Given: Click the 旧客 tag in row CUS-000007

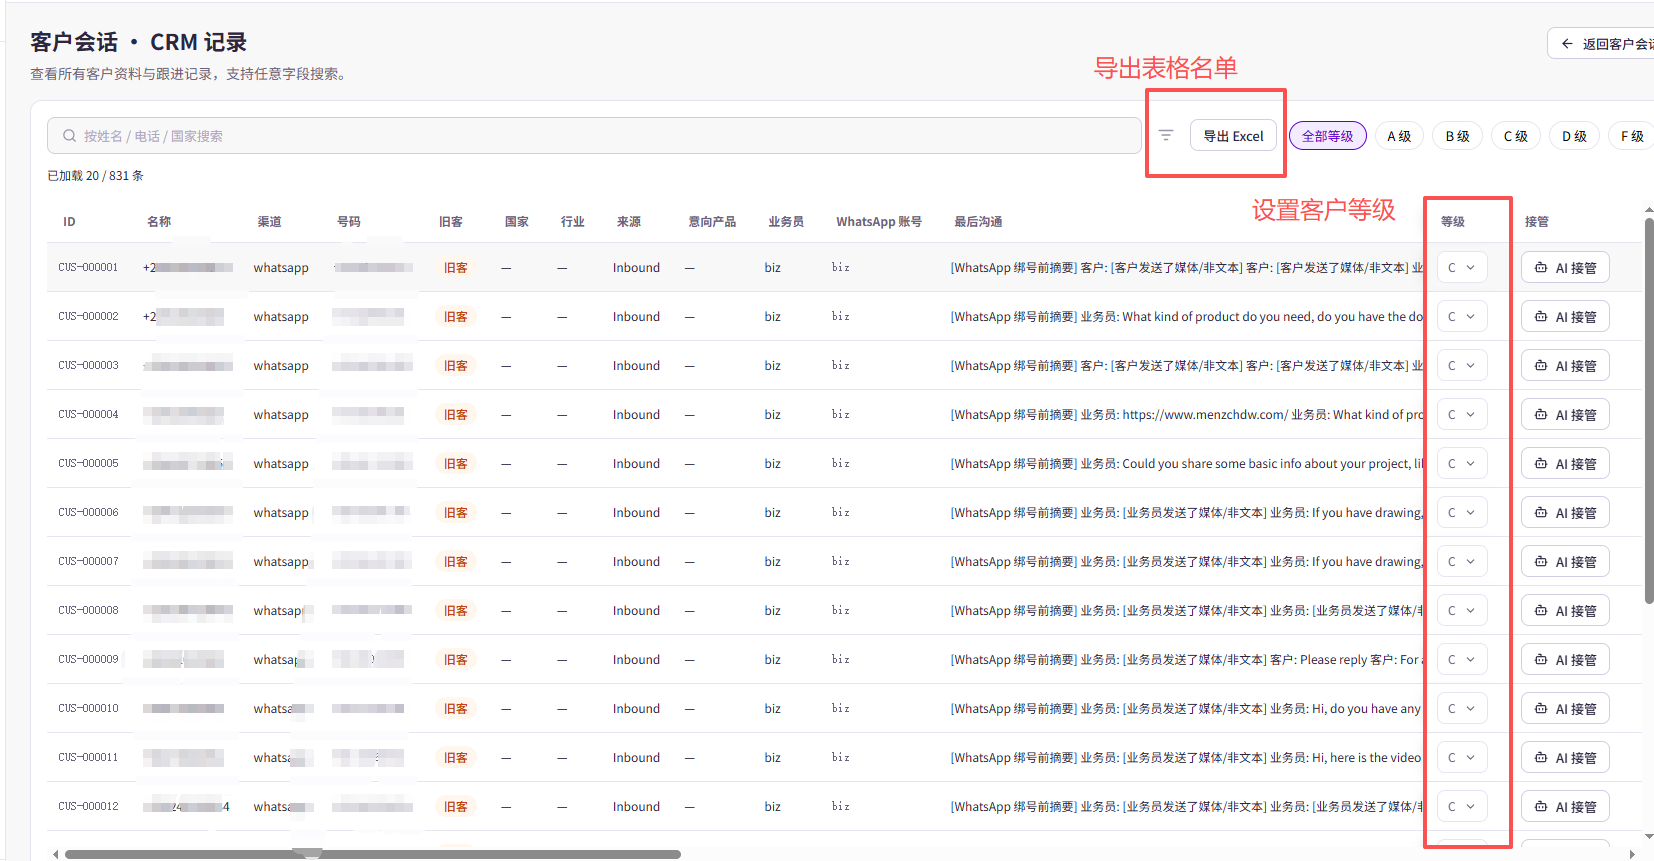Looking at the screenshot, I should point(456,562).
